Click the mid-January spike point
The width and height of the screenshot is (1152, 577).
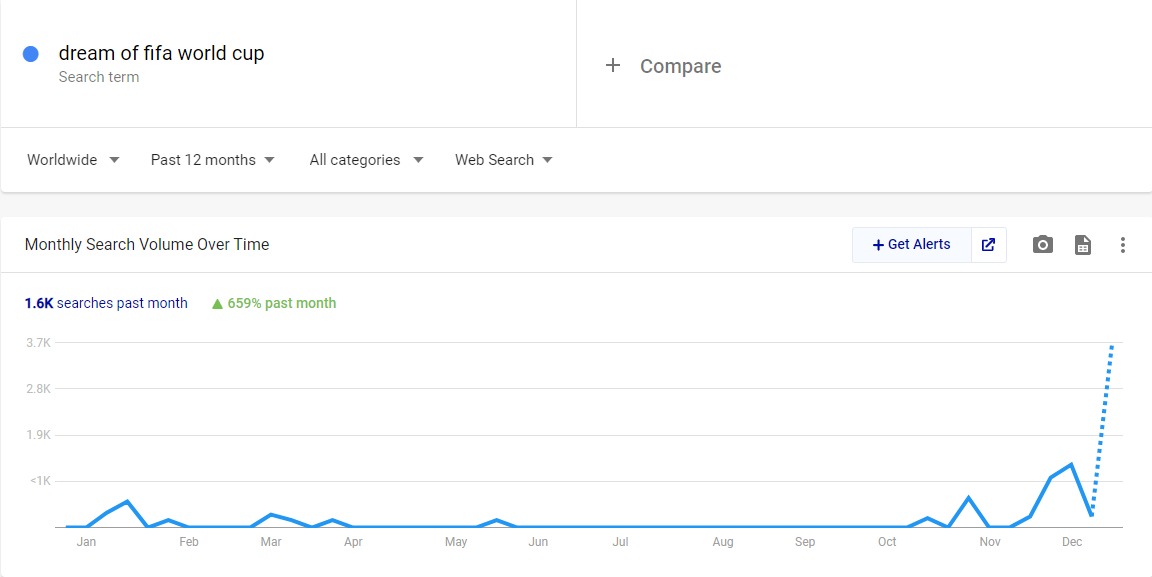[x=128, y=501]
